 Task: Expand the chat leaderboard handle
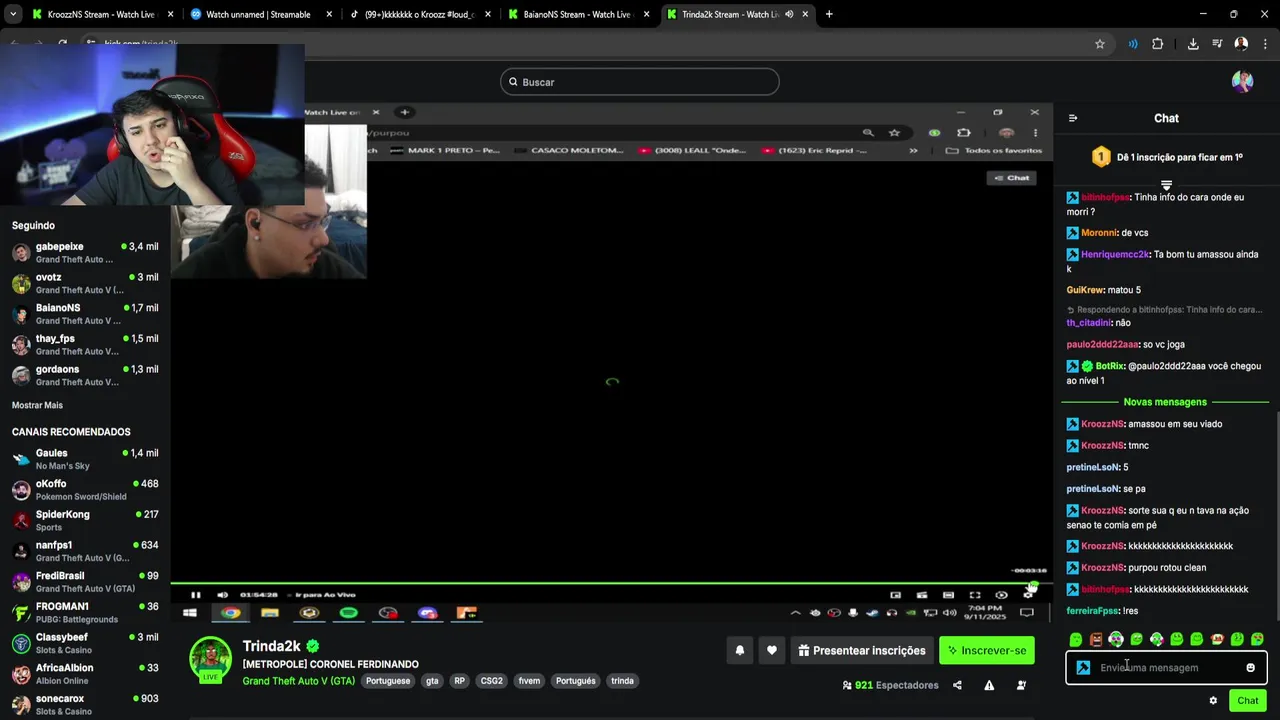(x=1166, y=185)
